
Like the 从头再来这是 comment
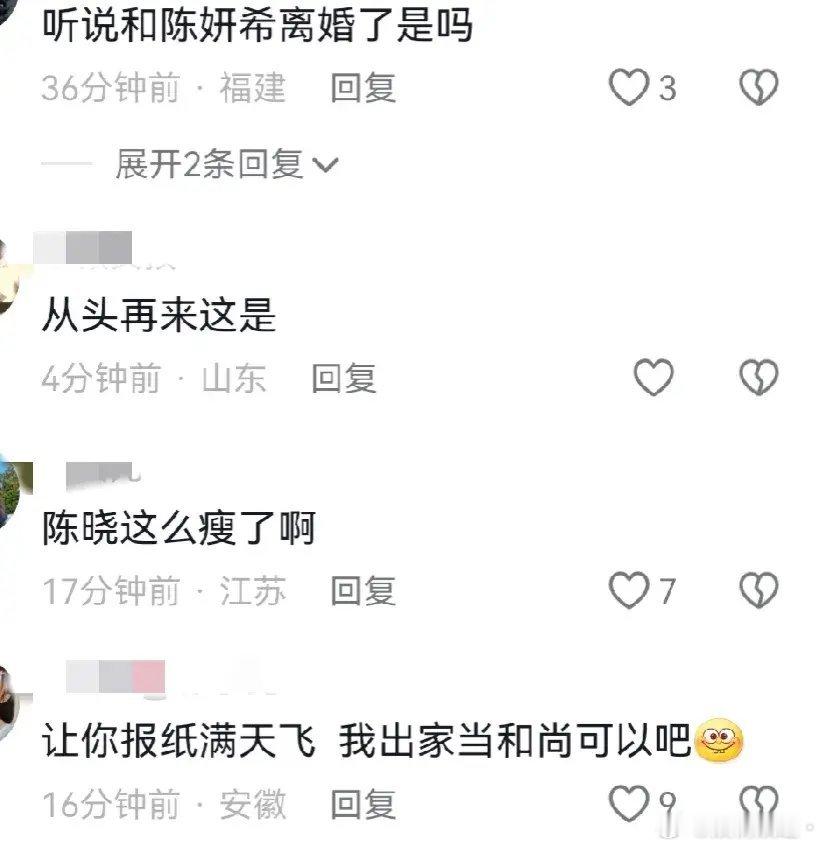pyautogui.click(x=653, y=377)
